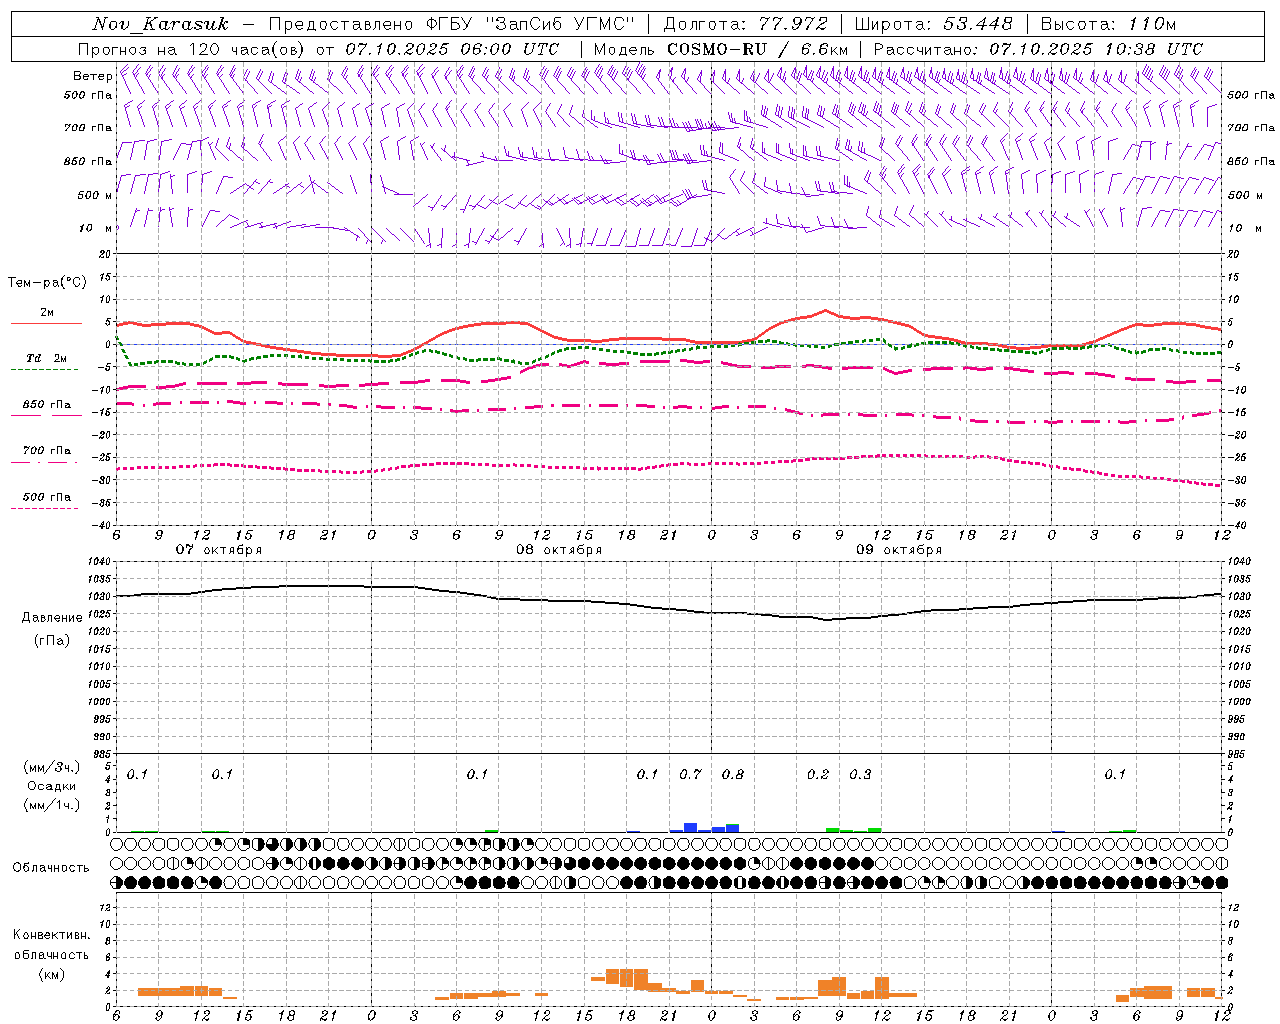Viewport: 1280px width, 1024px height.
Task: Click '700 гПа' temperature legend entry
Action: 47,451
